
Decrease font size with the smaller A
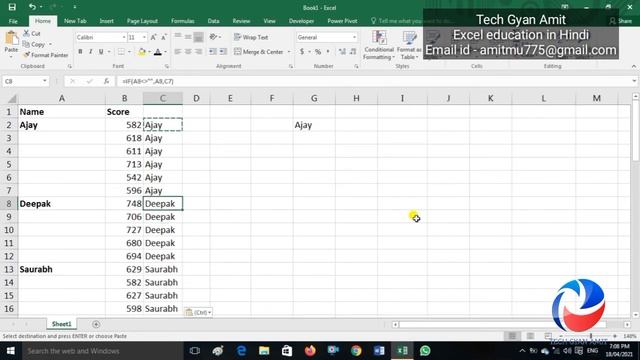164,37
